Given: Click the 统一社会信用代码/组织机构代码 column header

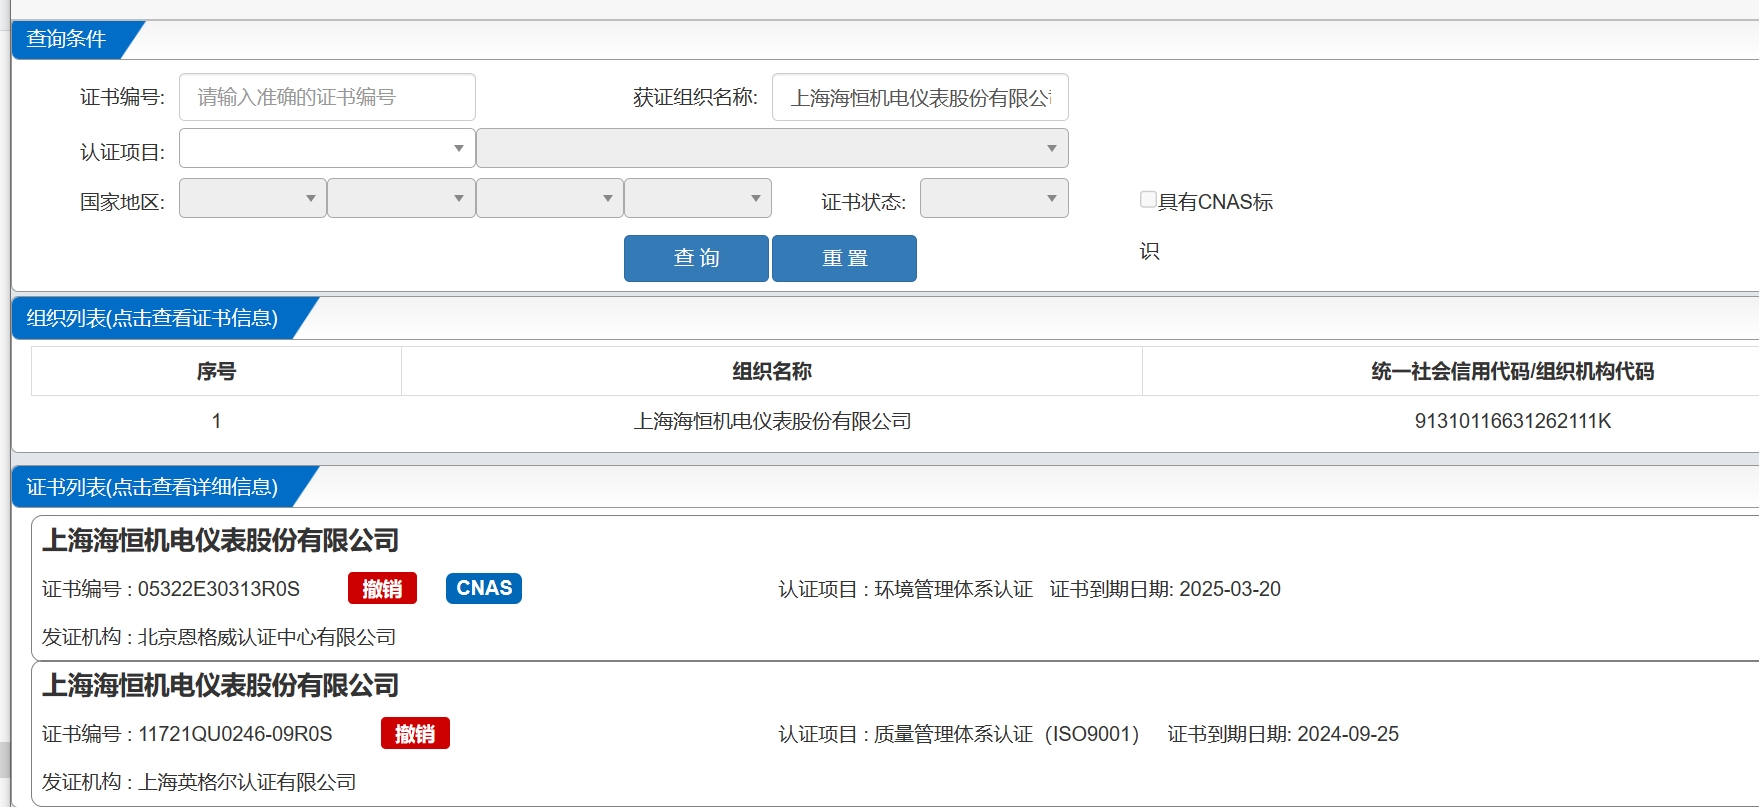Looking at the screenshot, I should (1512, 371).
